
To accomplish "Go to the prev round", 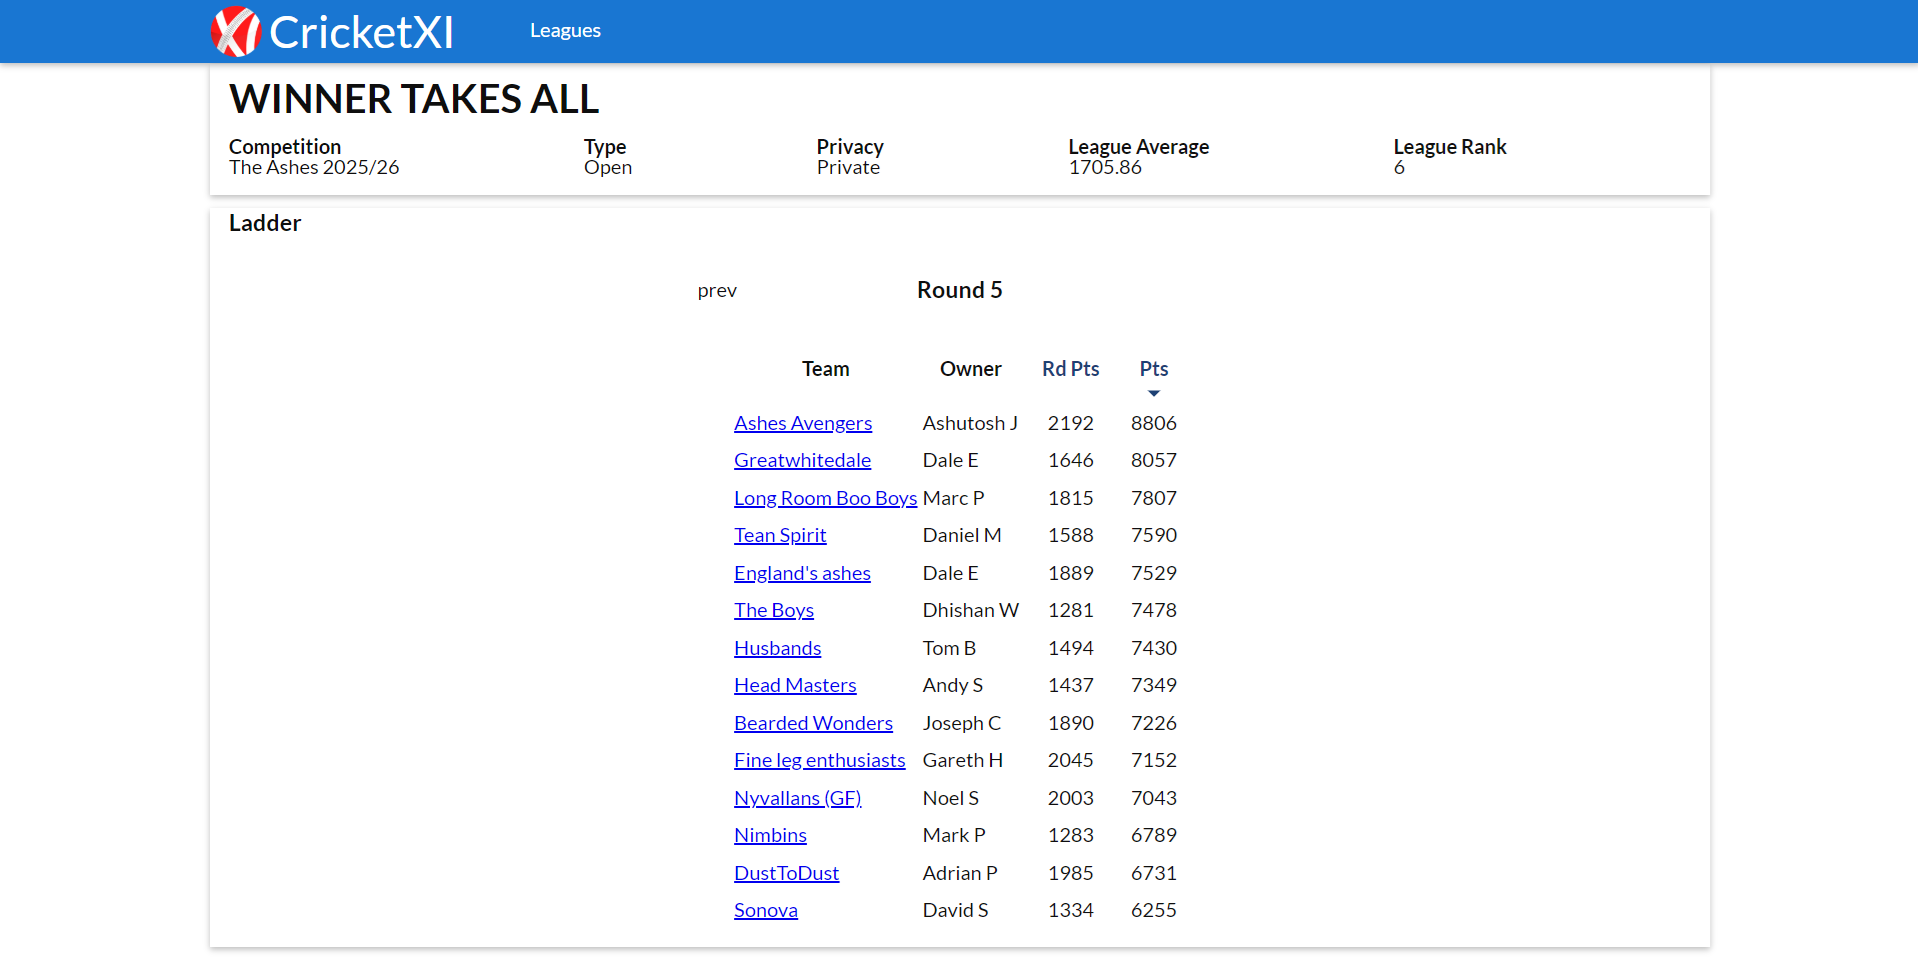I will point(717,291).
